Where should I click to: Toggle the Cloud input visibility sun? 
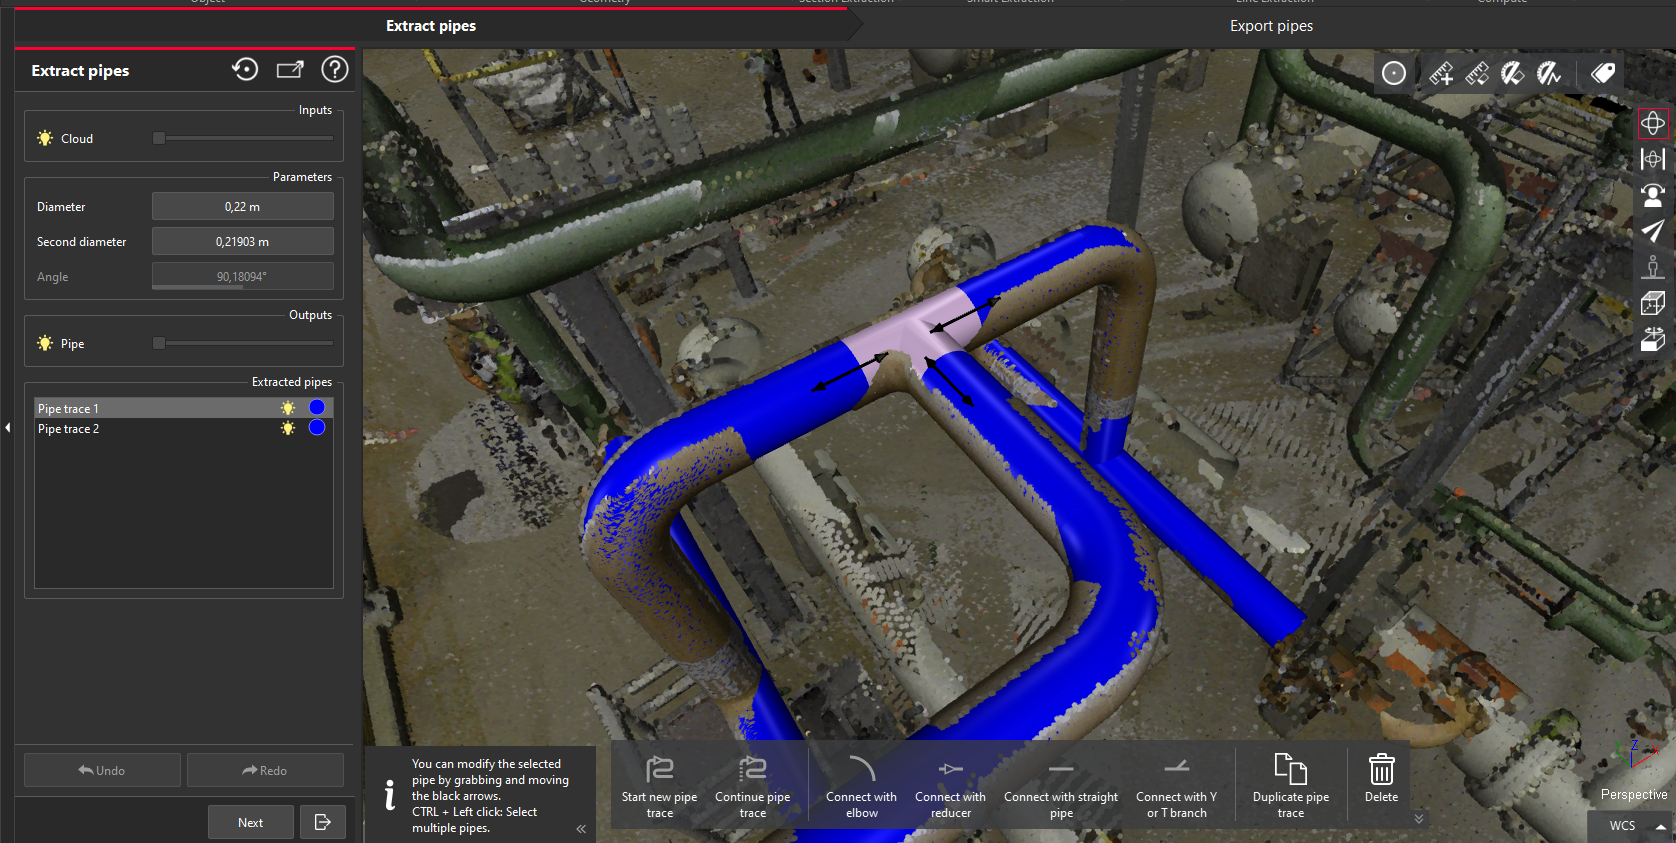[45, 139]
